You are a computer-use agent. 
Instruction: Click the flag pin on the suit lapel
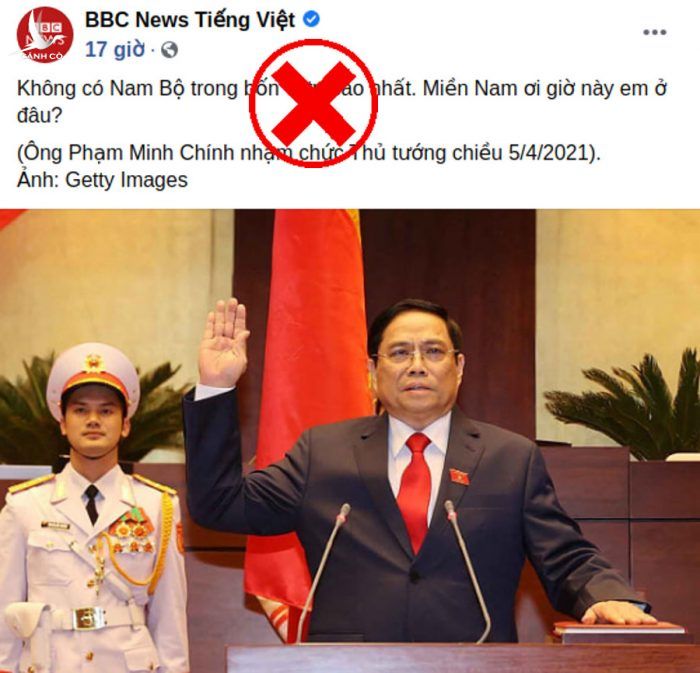(459, 476)
